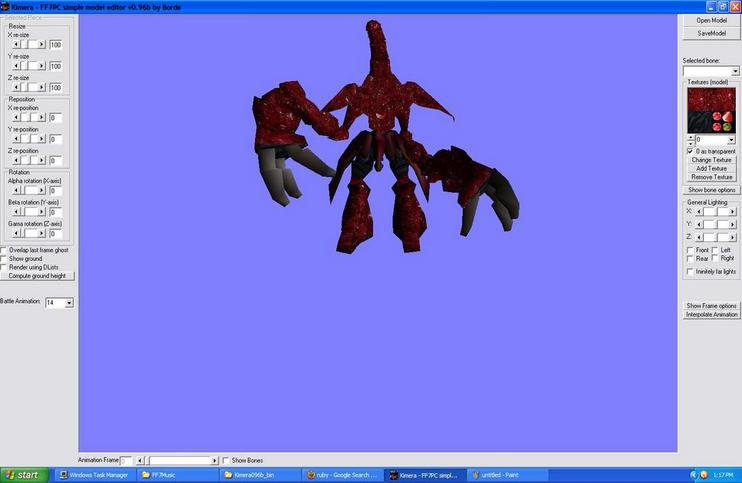Screen dimensions: 742x483
Task: Click Alpha rotation right arrow
Action: pyautogui.click(x=42, y=190)
